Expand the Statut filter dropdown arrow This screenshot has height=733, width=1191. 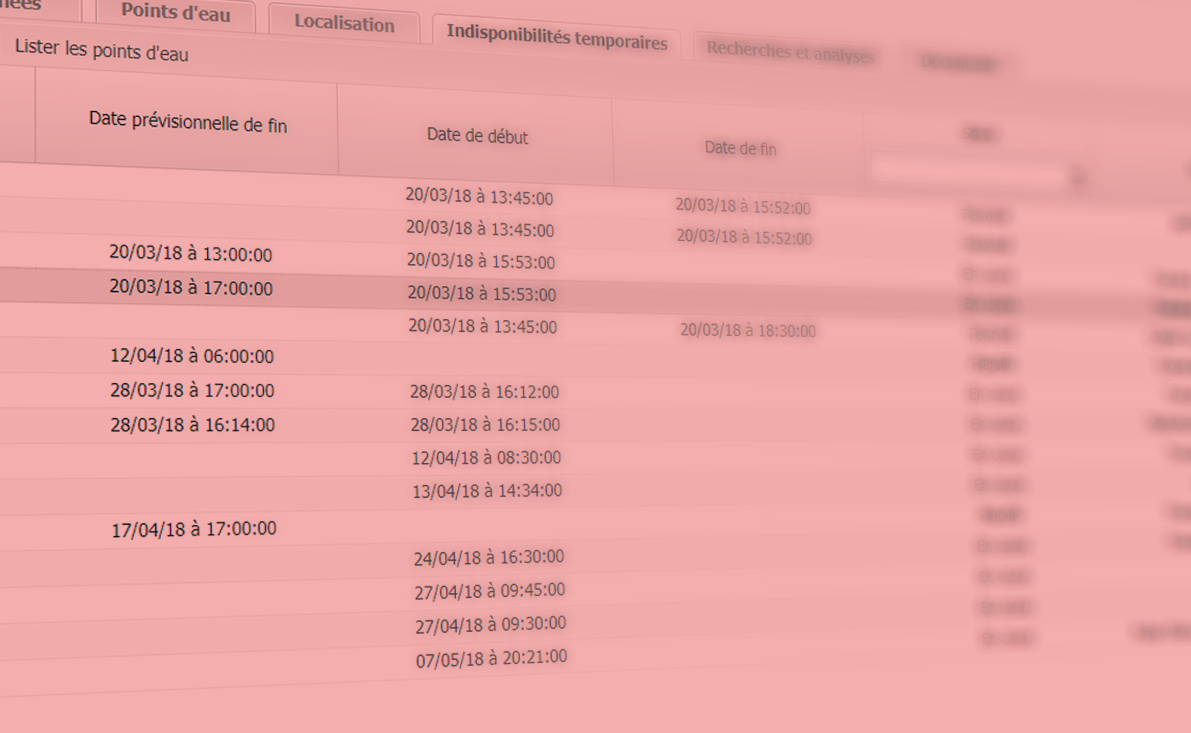[x=1078, y=179]
